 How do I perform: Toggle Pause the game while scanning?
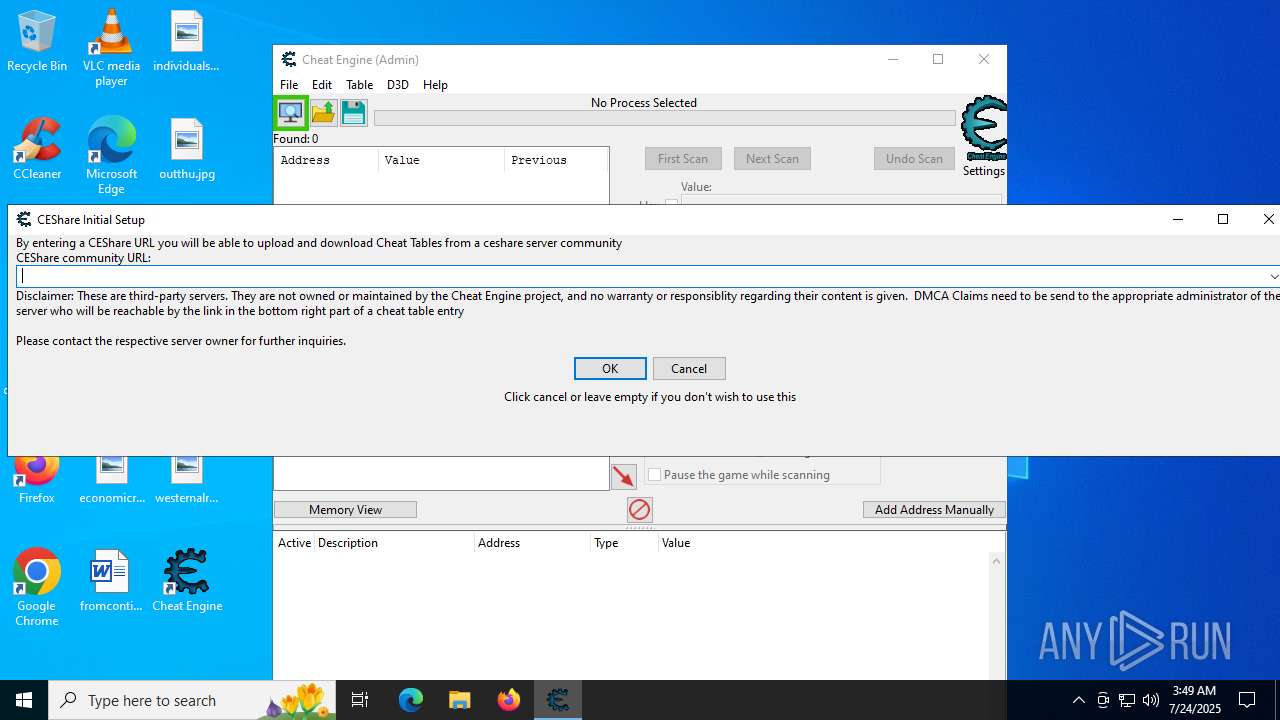tap(655, 475)
